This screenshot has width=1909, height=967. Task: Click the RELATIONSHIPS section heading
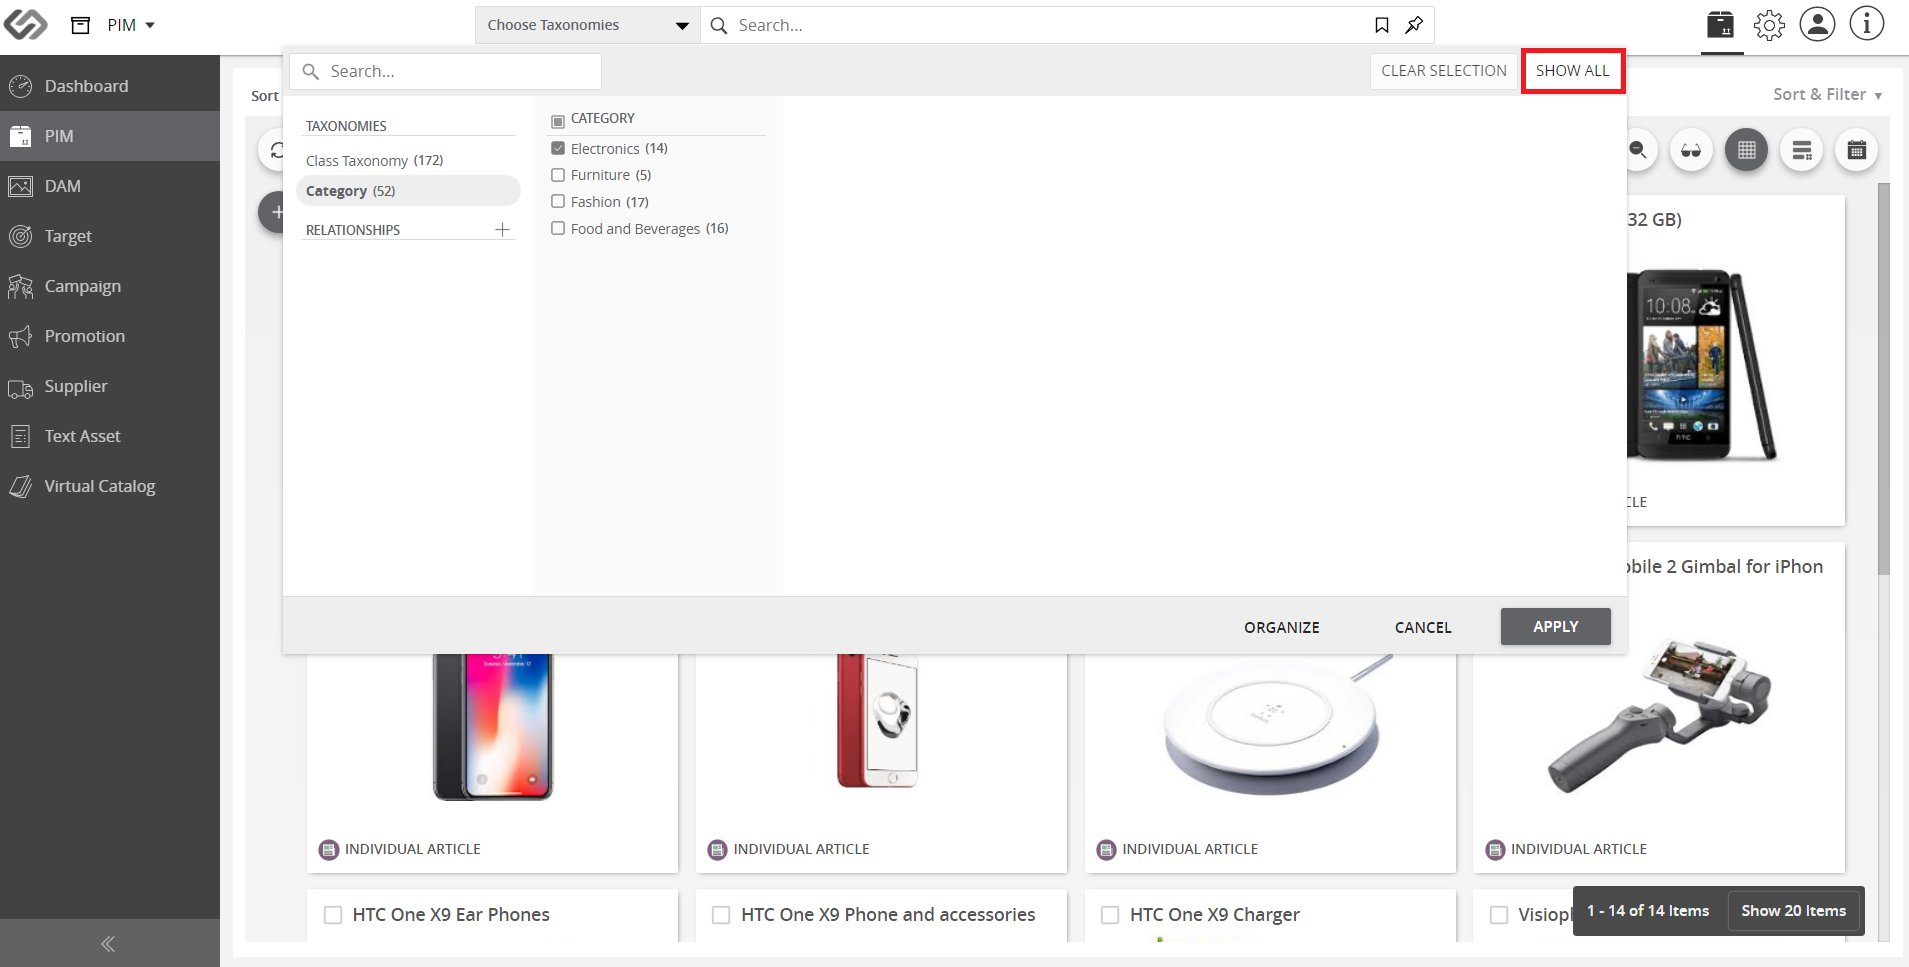353,230
